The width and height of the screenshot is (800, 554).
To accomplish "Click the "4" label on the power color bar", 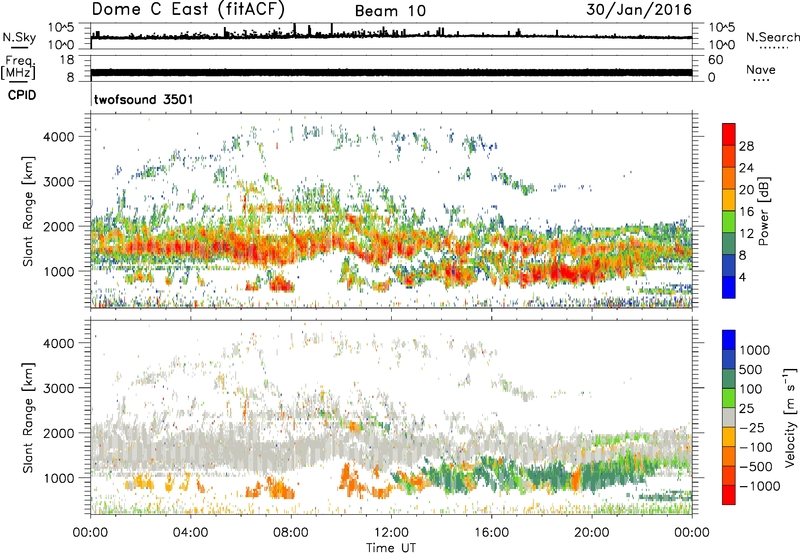I will (742, 277).
